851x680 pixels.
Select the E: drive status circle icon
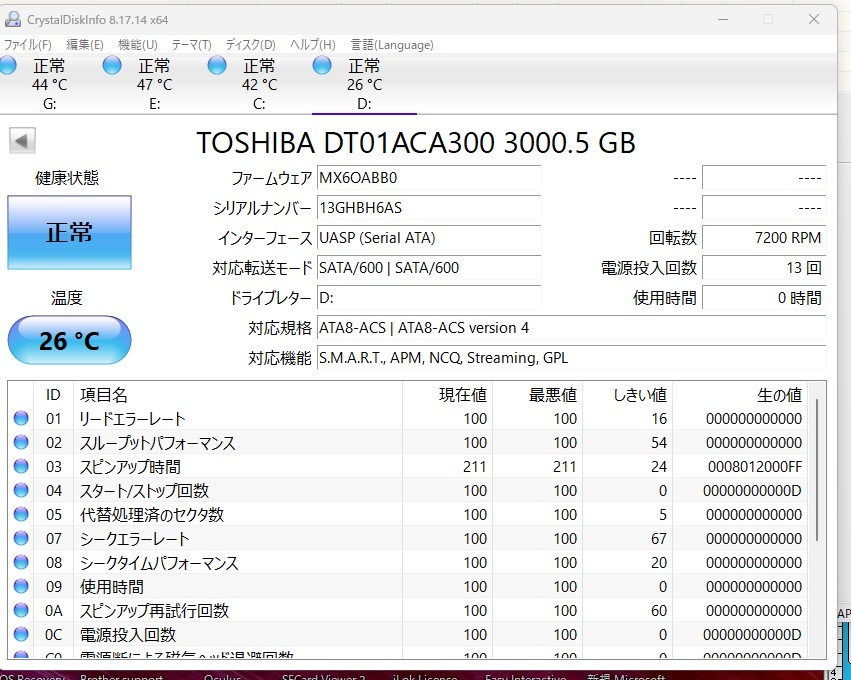(x=112, y=66)
